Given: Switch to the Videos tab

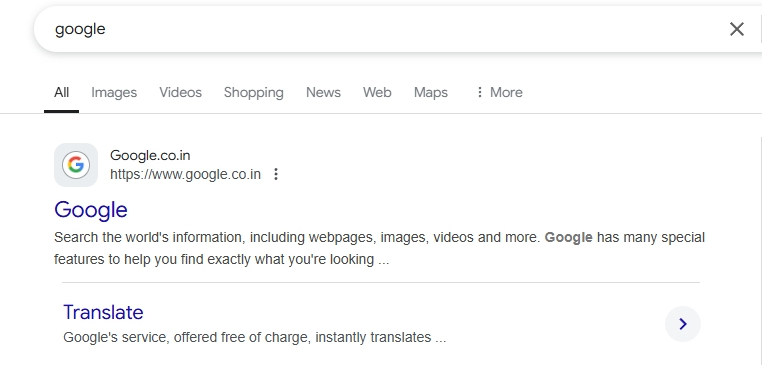Looking at the screenshot, I should click(x=180, y=92).
